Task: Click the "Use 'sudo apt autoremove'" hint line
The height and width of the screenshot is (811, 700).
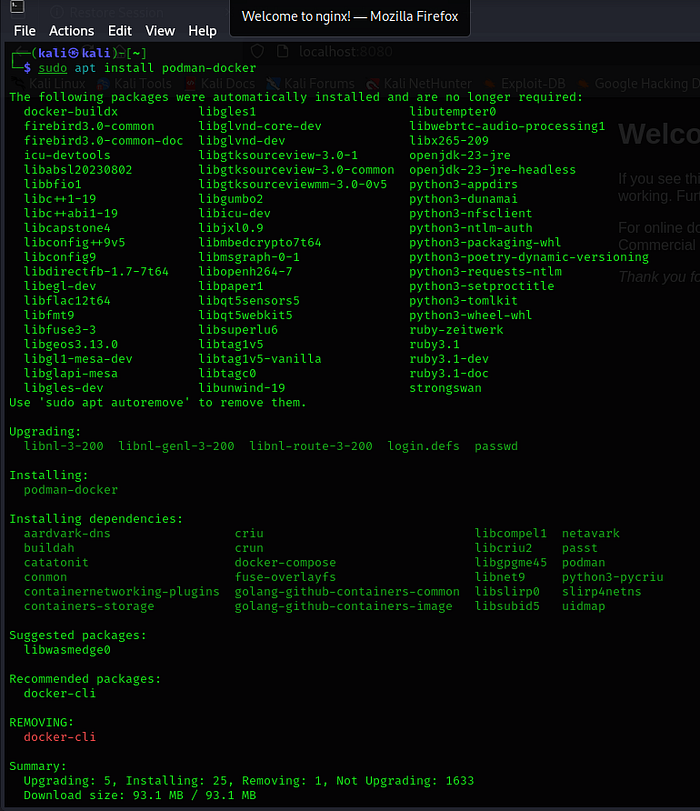Action: (158, 402)
